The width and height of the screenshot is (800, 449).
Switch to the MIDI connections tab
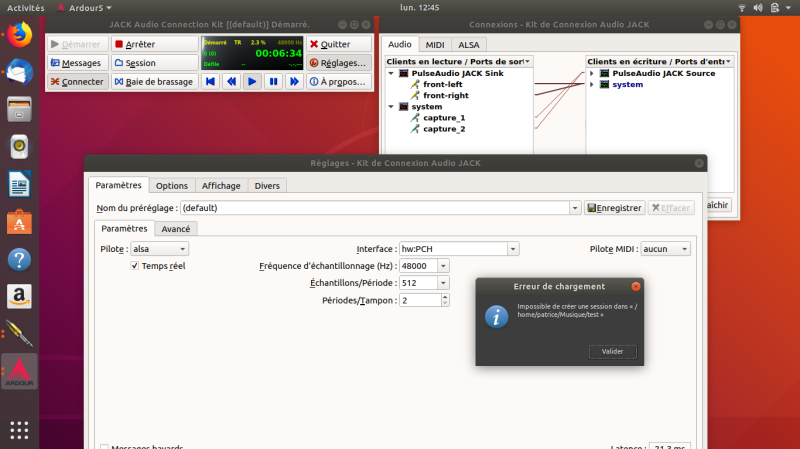click(435, 45)
